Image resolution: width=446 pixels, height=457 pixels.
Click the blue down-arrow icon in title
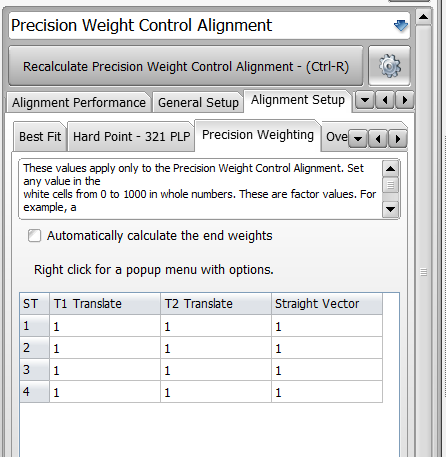pyautogui.click(x=401, y=26)
